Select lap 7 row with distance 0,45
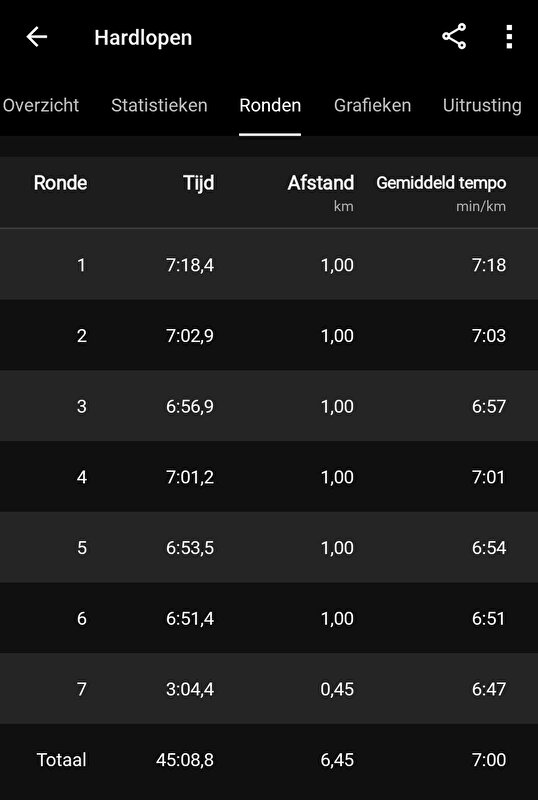538x800 pixels. [x=269, y=689]
